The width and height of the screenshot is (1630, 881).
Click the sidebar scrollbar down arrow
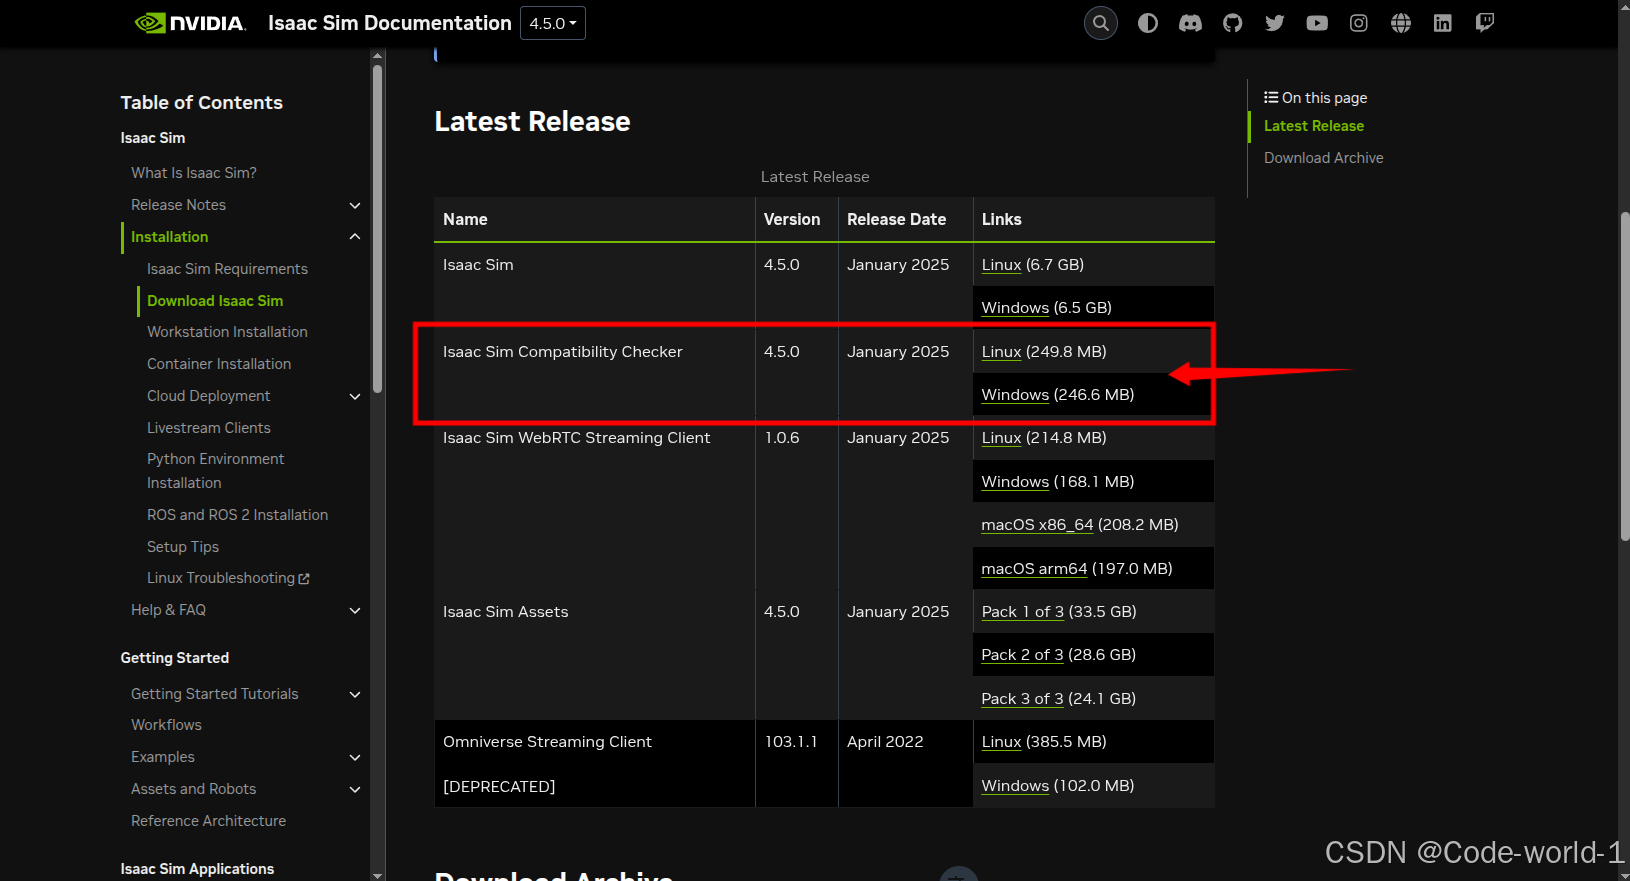377,875
